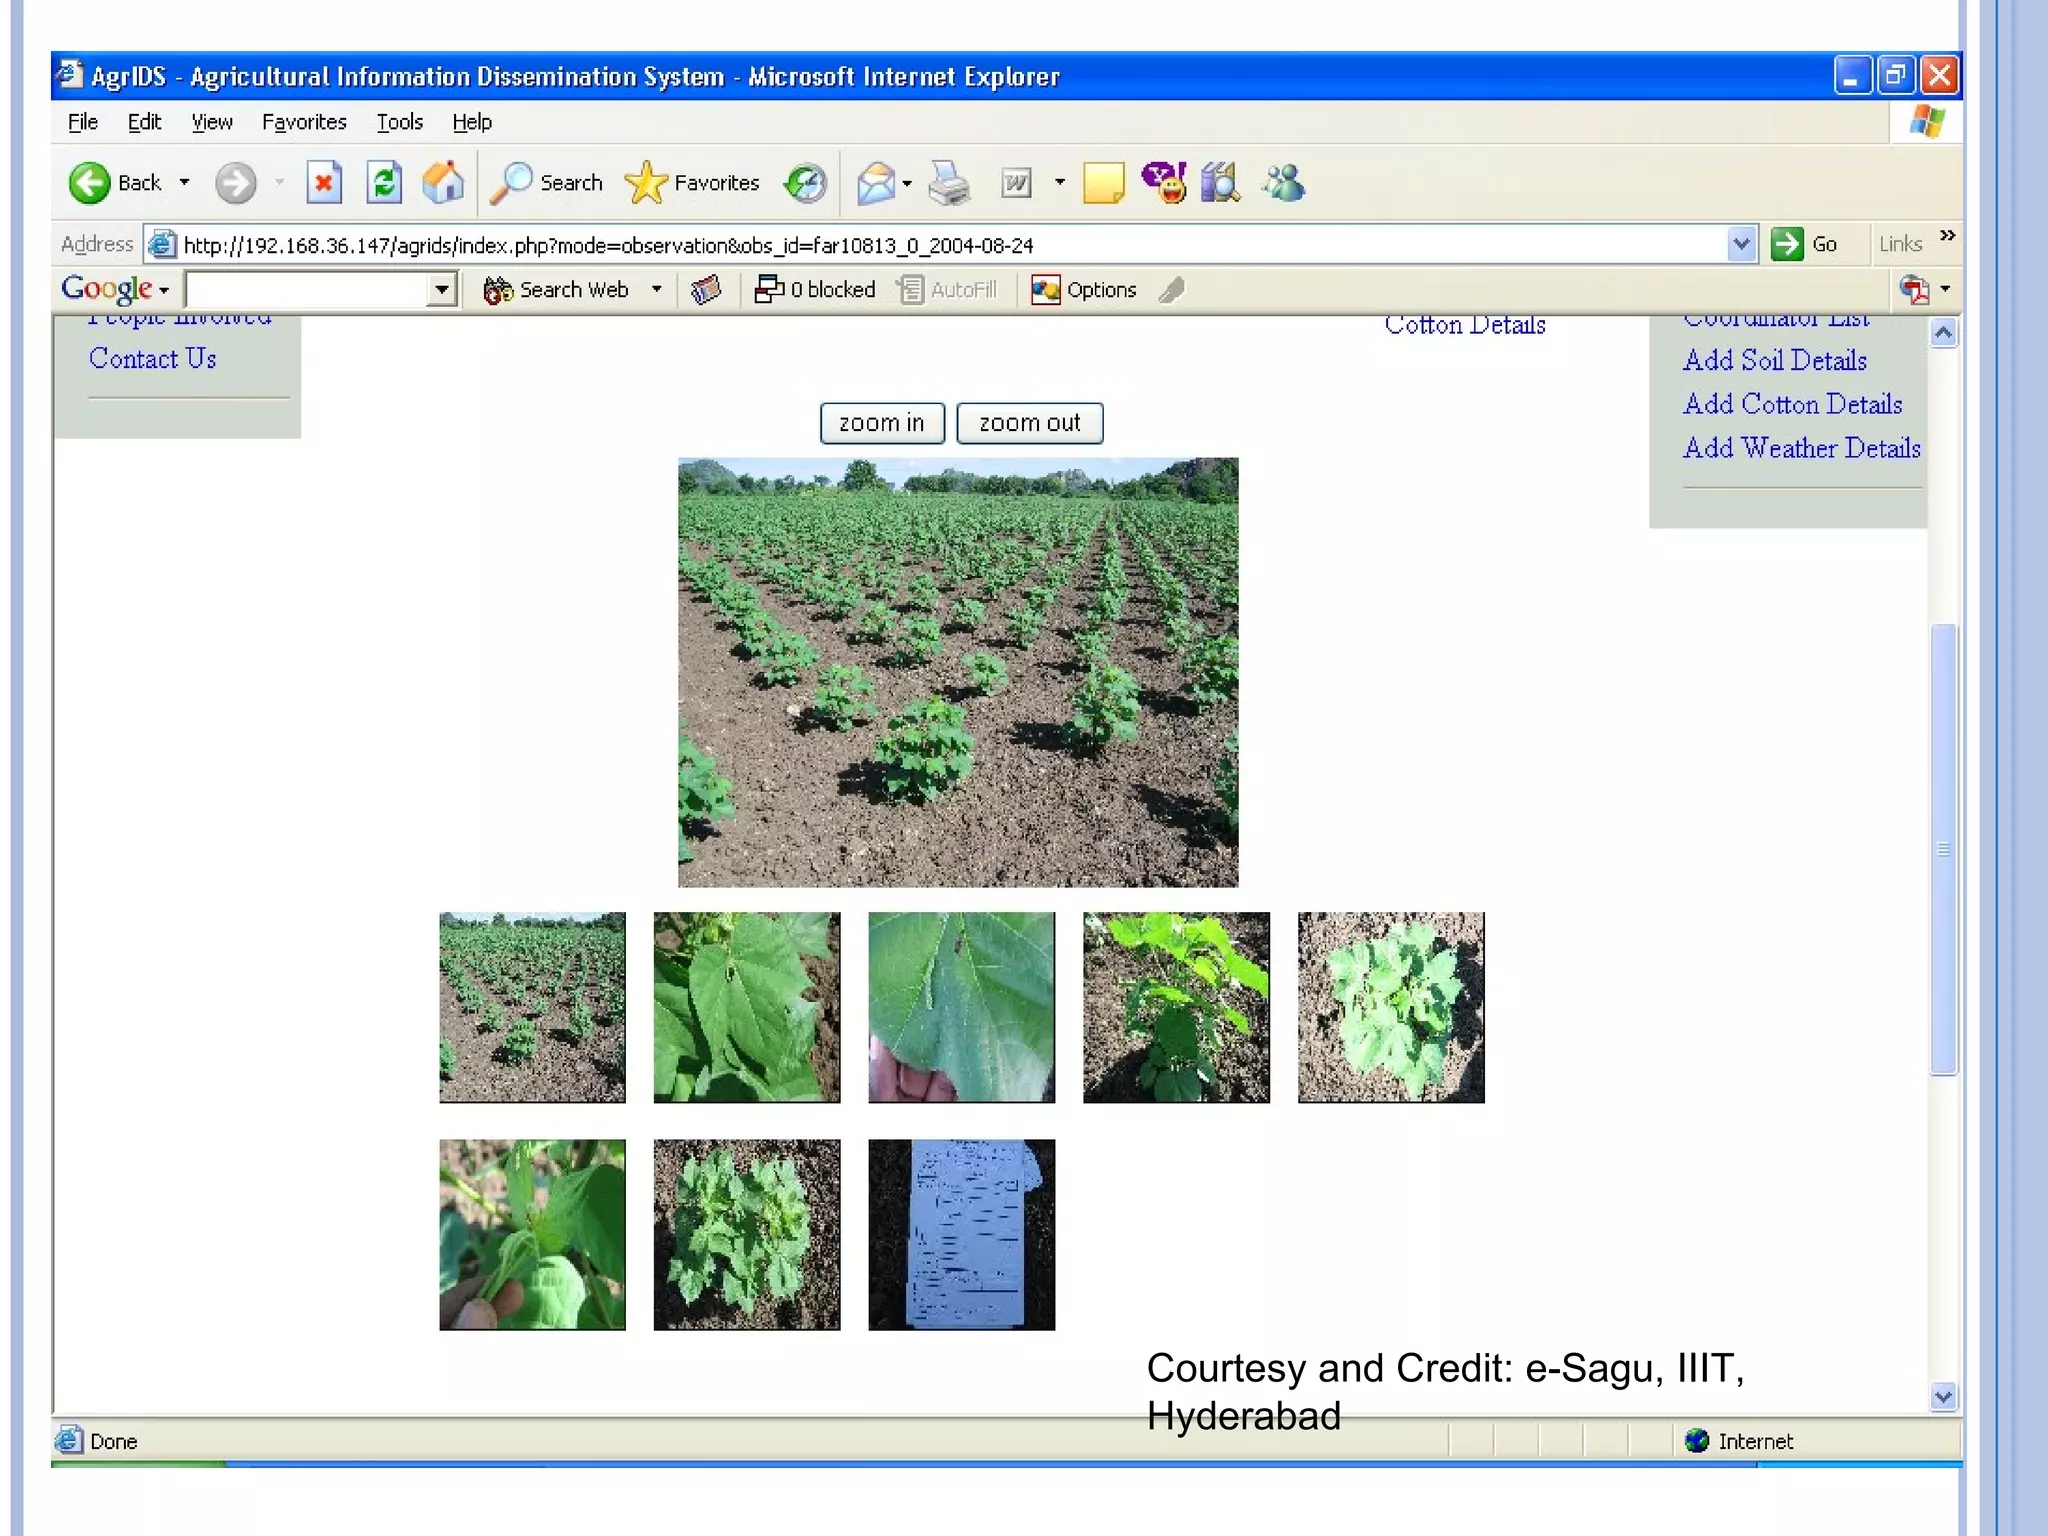Go to Home page icon
The height and width of the screenshot is (1536, 2048).
(443, 183)
